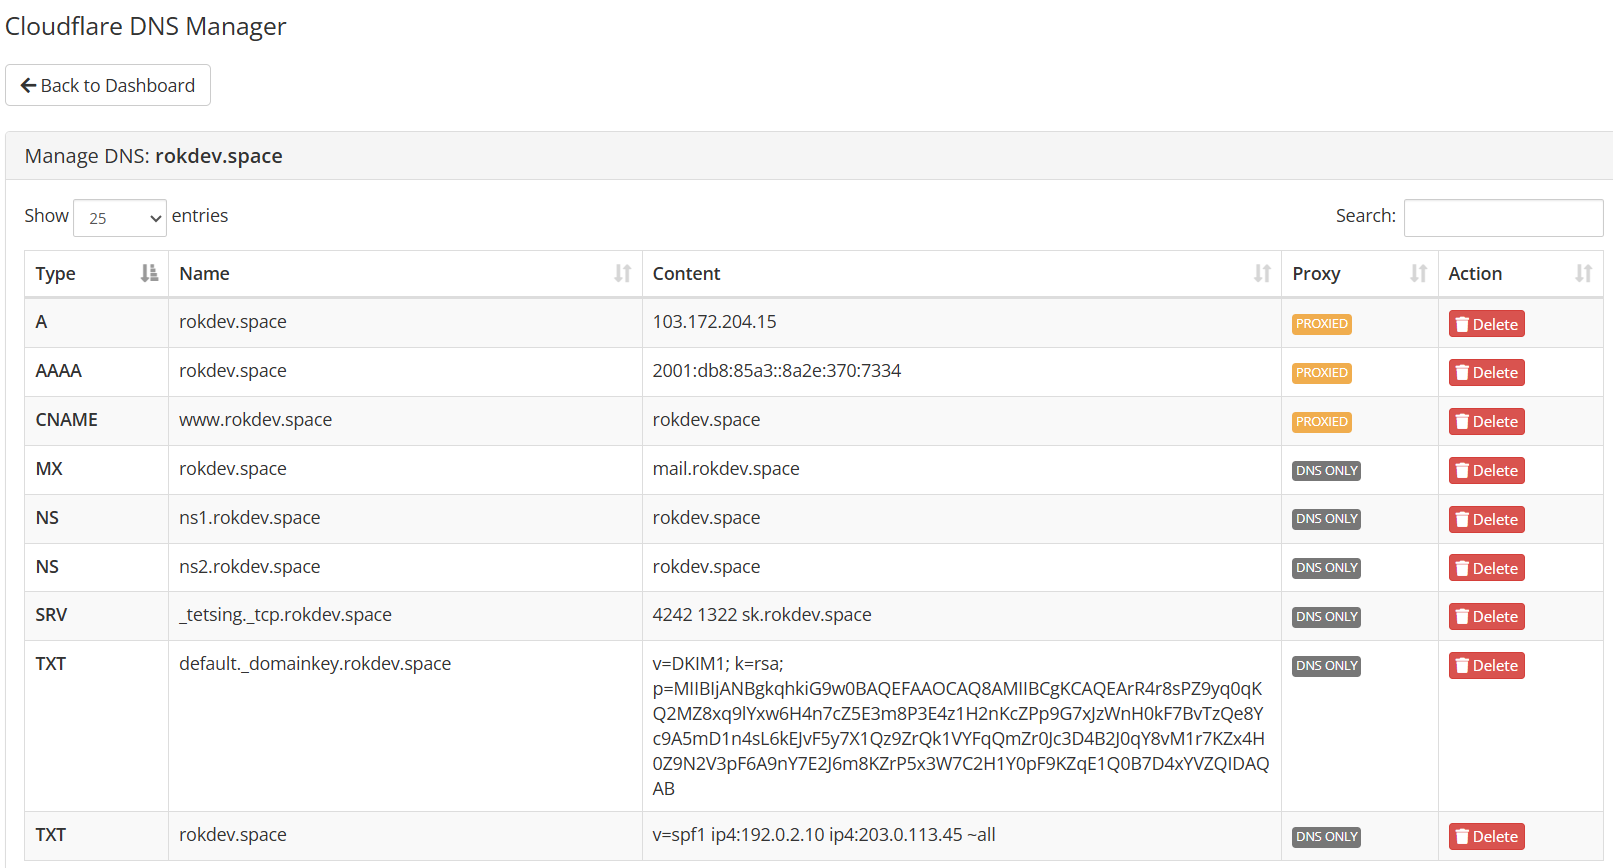Viewport: 1613px width, 868px height.
Task: Delete the CNAME www.rokdev.space record
Action: click(1486, 422)
